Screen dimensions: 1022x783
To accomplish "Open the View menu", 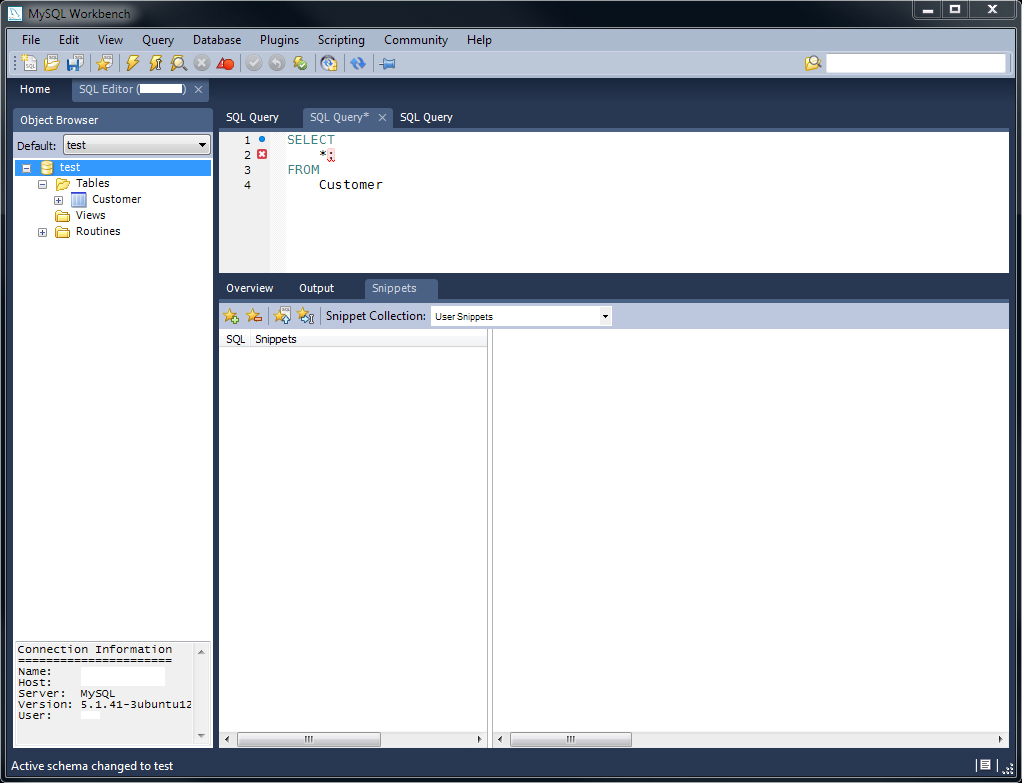I will coord(110,40).
